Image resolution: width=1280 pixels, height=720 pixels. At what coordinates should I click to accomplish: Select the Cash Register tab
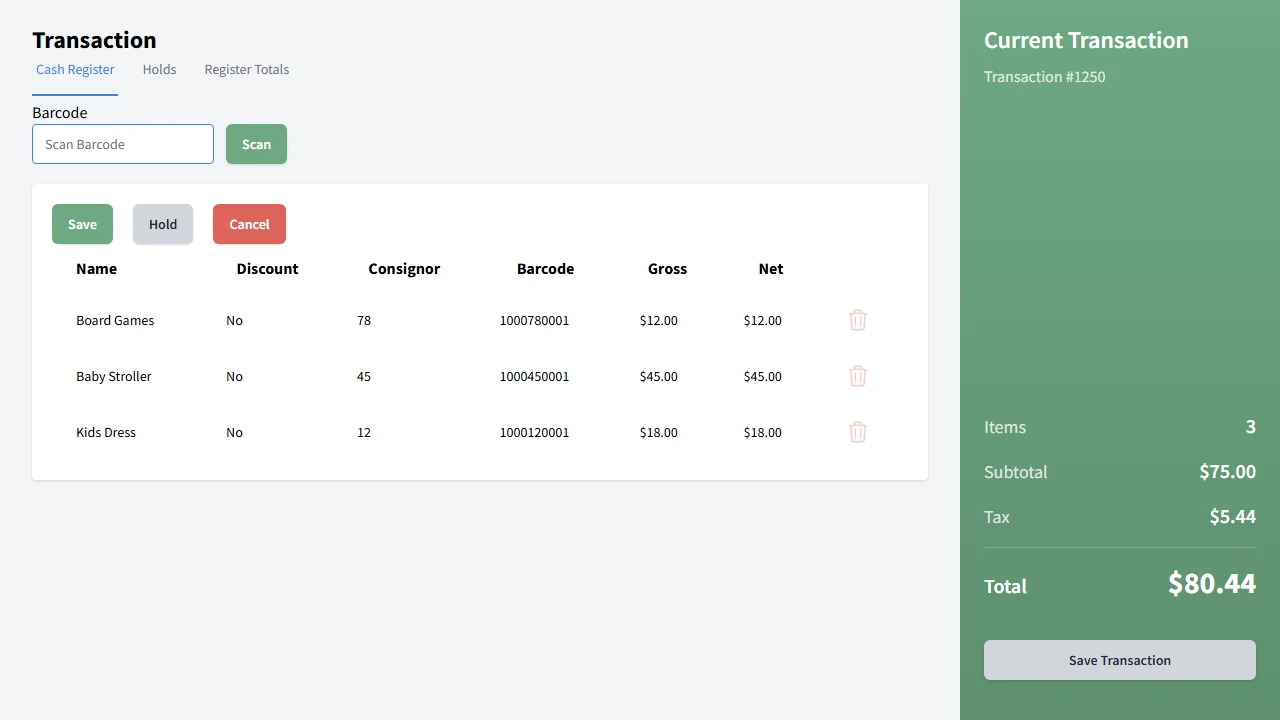click(x=75, y=70)
